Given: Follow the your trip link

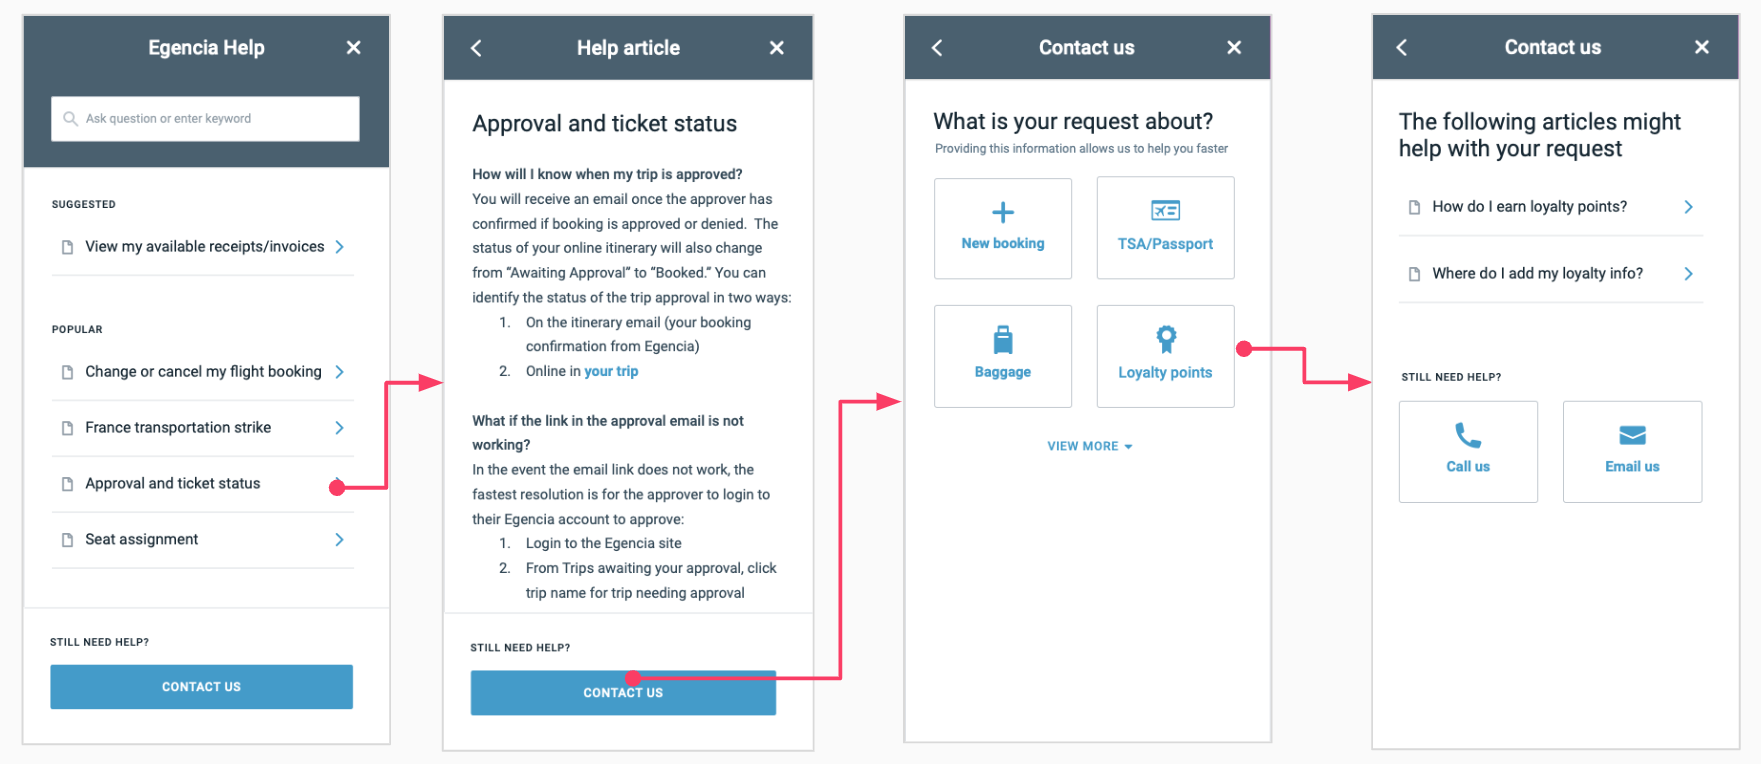Looking at the screenshot, I should [x=611, y=371].
